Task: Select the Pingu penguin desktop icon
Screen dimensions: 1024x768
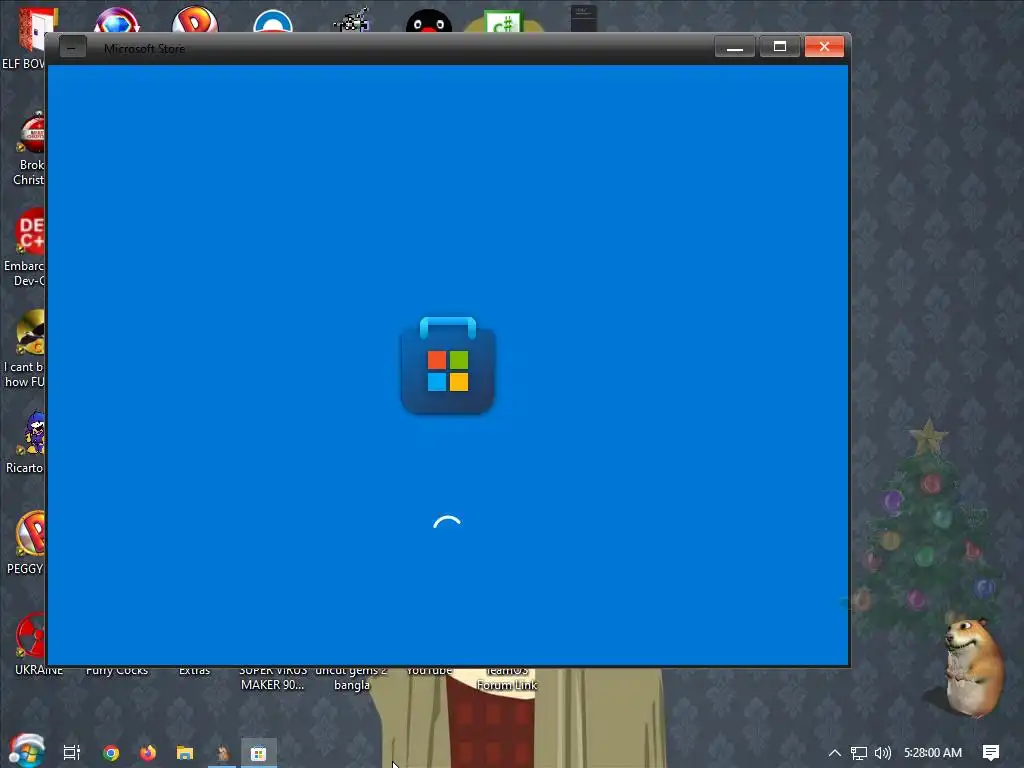Action: point(429,20)
